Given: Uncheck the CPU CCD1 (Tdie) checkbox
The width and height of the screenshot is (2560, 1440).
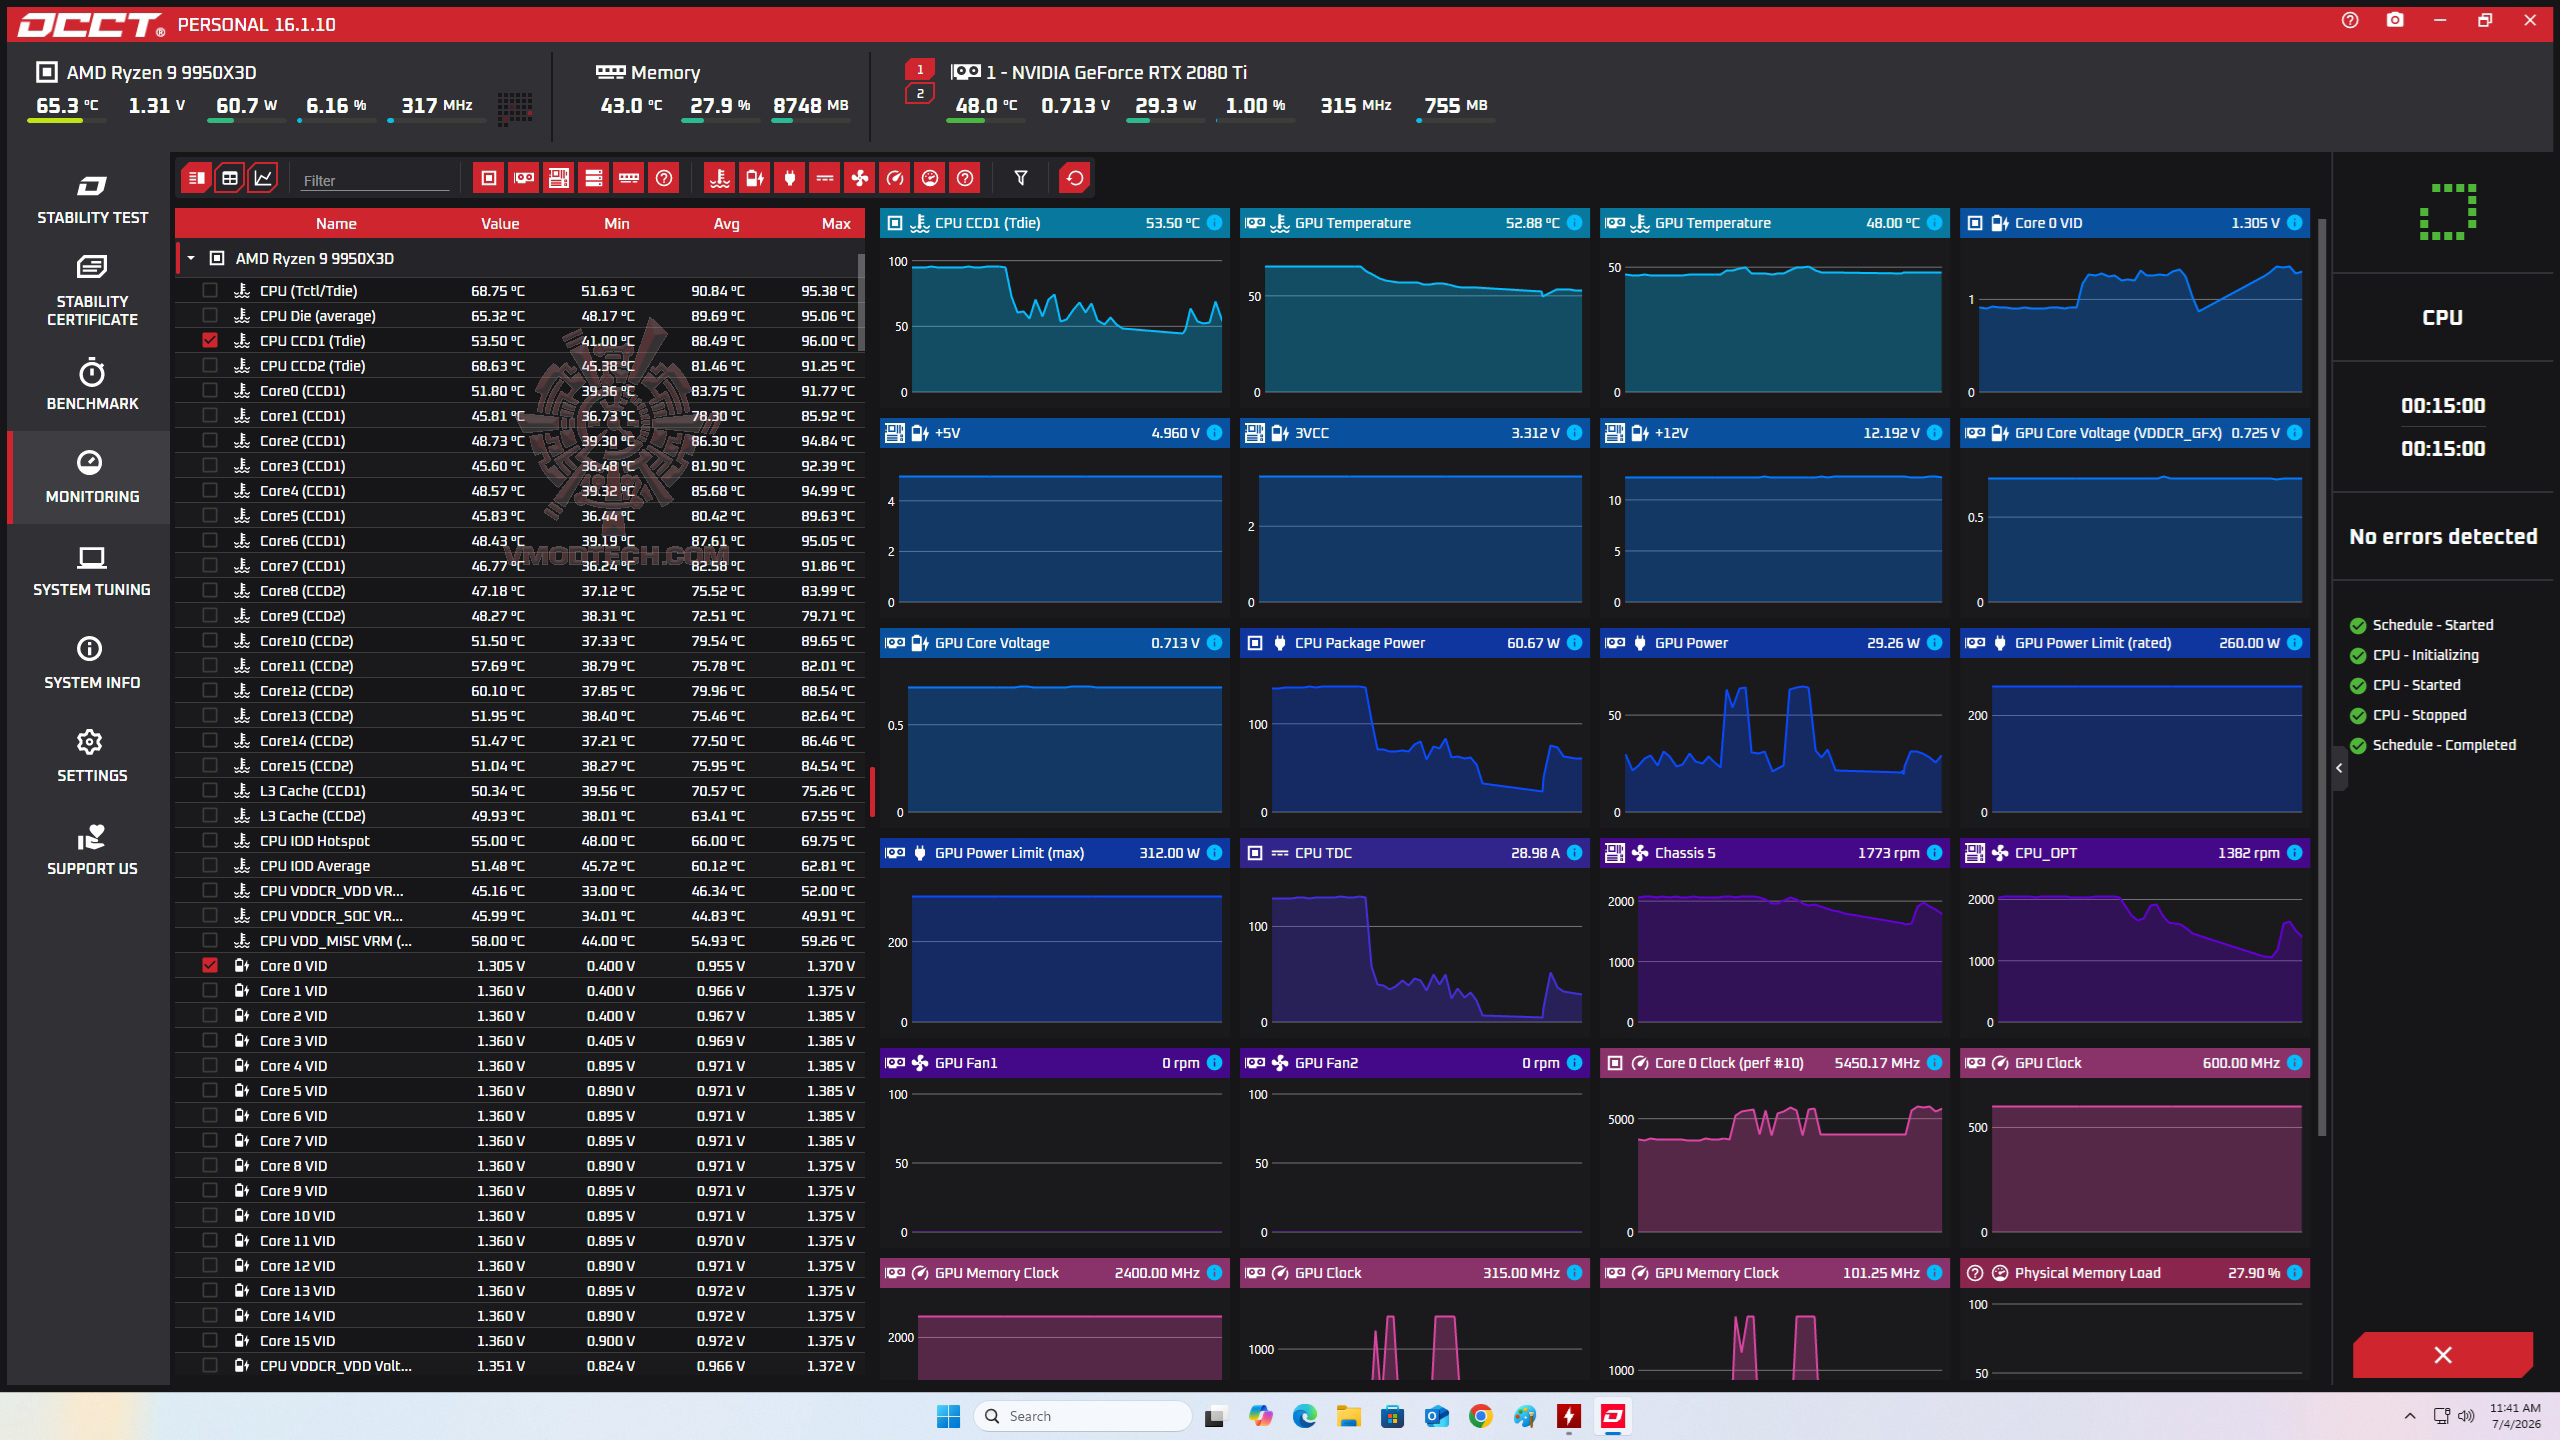Looking at the screenshot, I should pyautogui.click(x=209, y=340).
